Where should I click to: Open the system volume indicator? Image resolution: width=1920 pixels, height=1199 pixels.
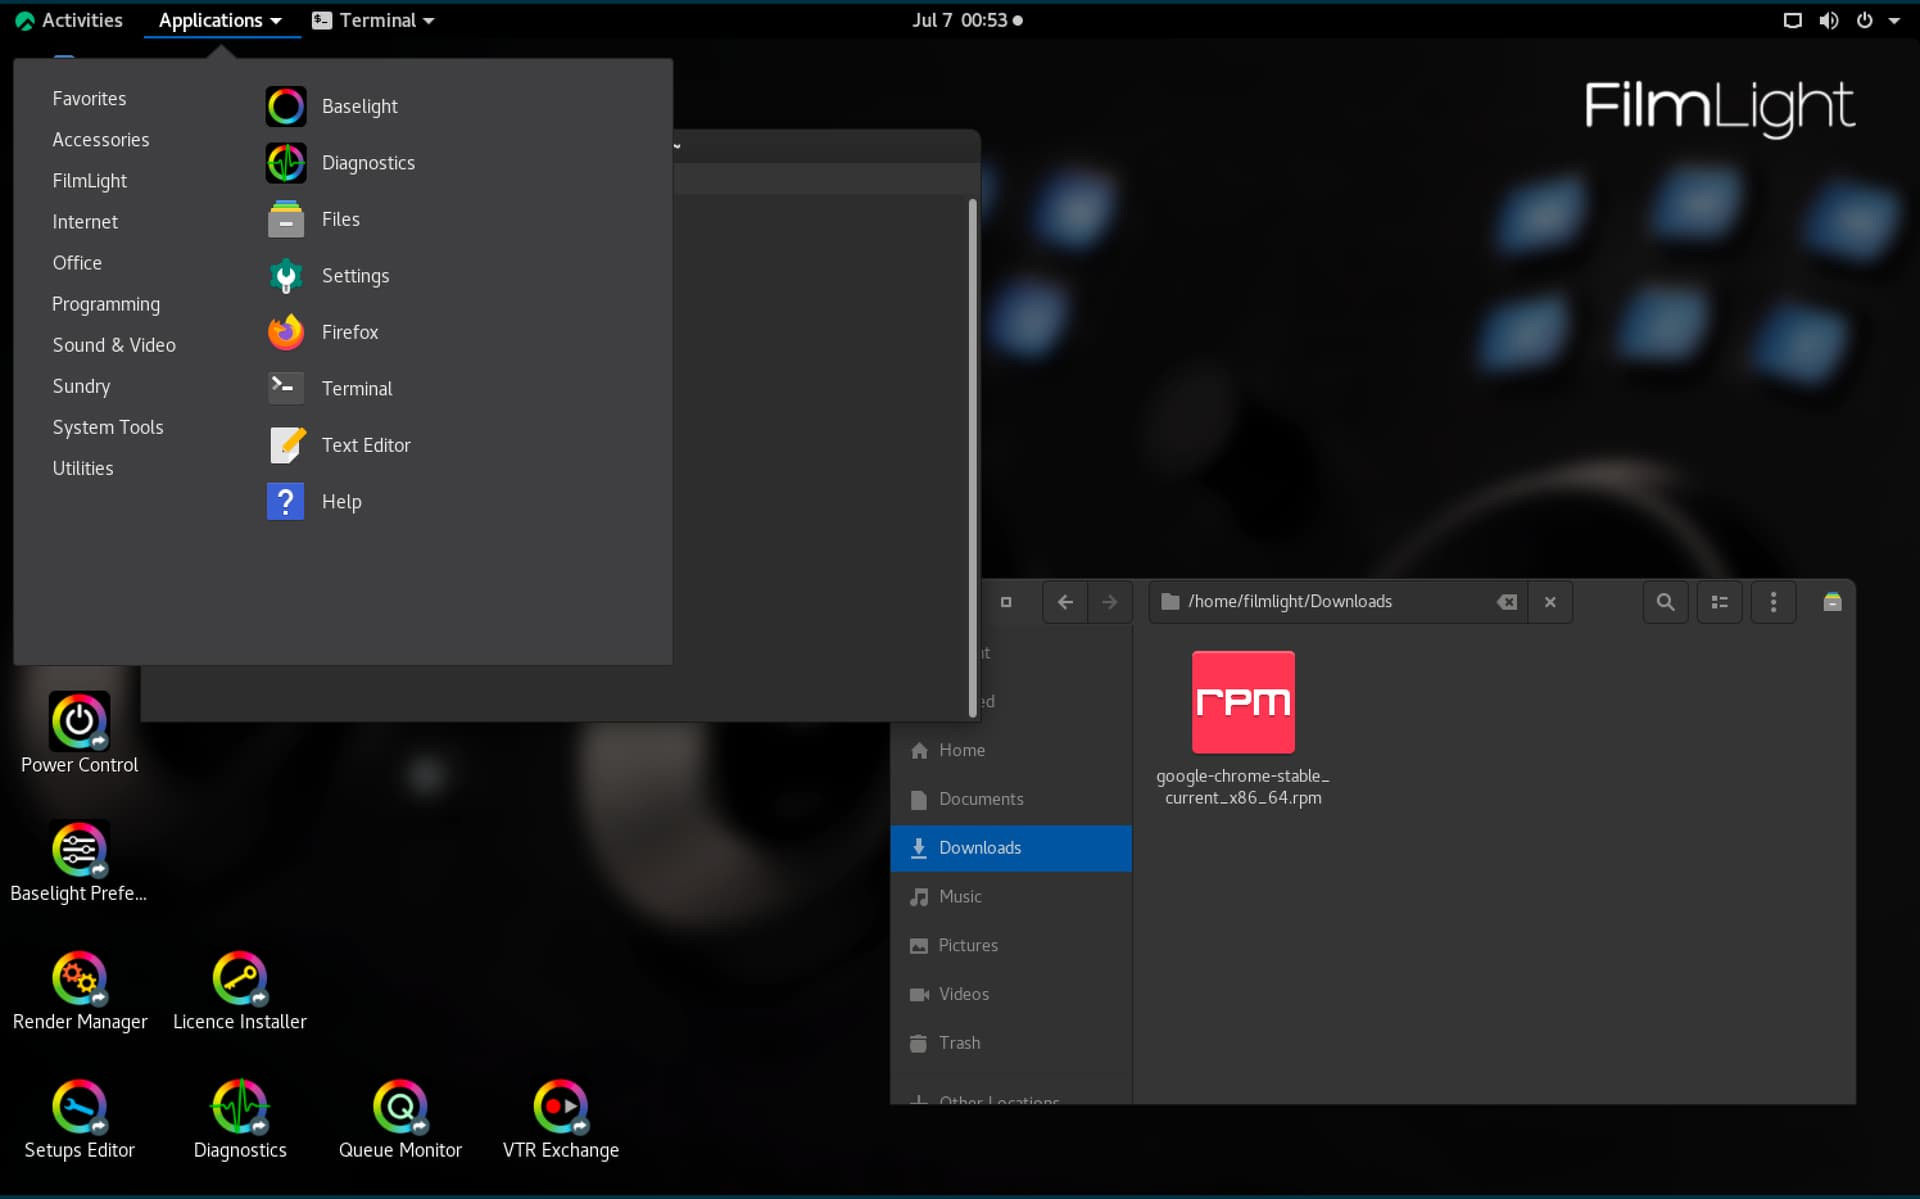coord(1828,20)
